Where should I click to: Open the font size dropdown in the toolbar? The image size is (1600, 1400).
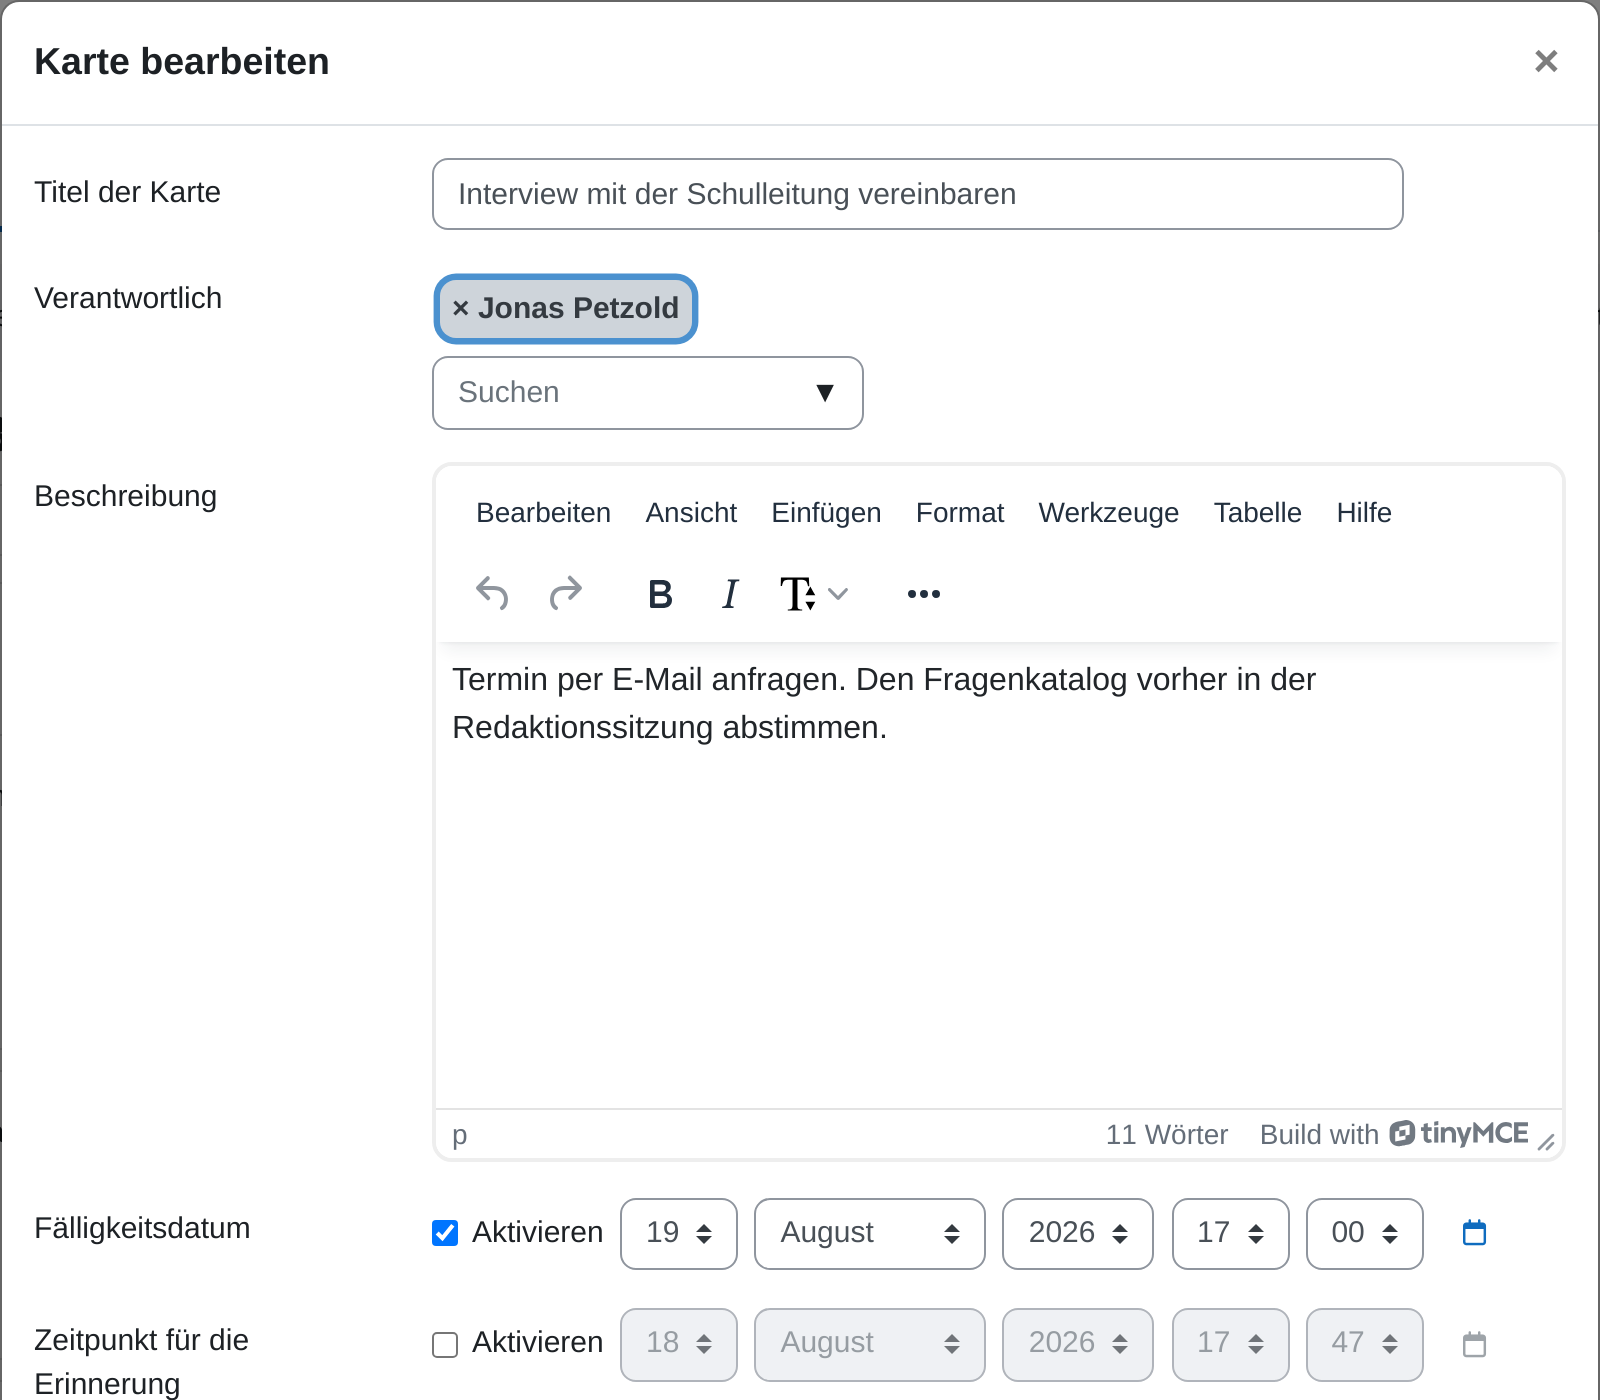pos(814,594)
